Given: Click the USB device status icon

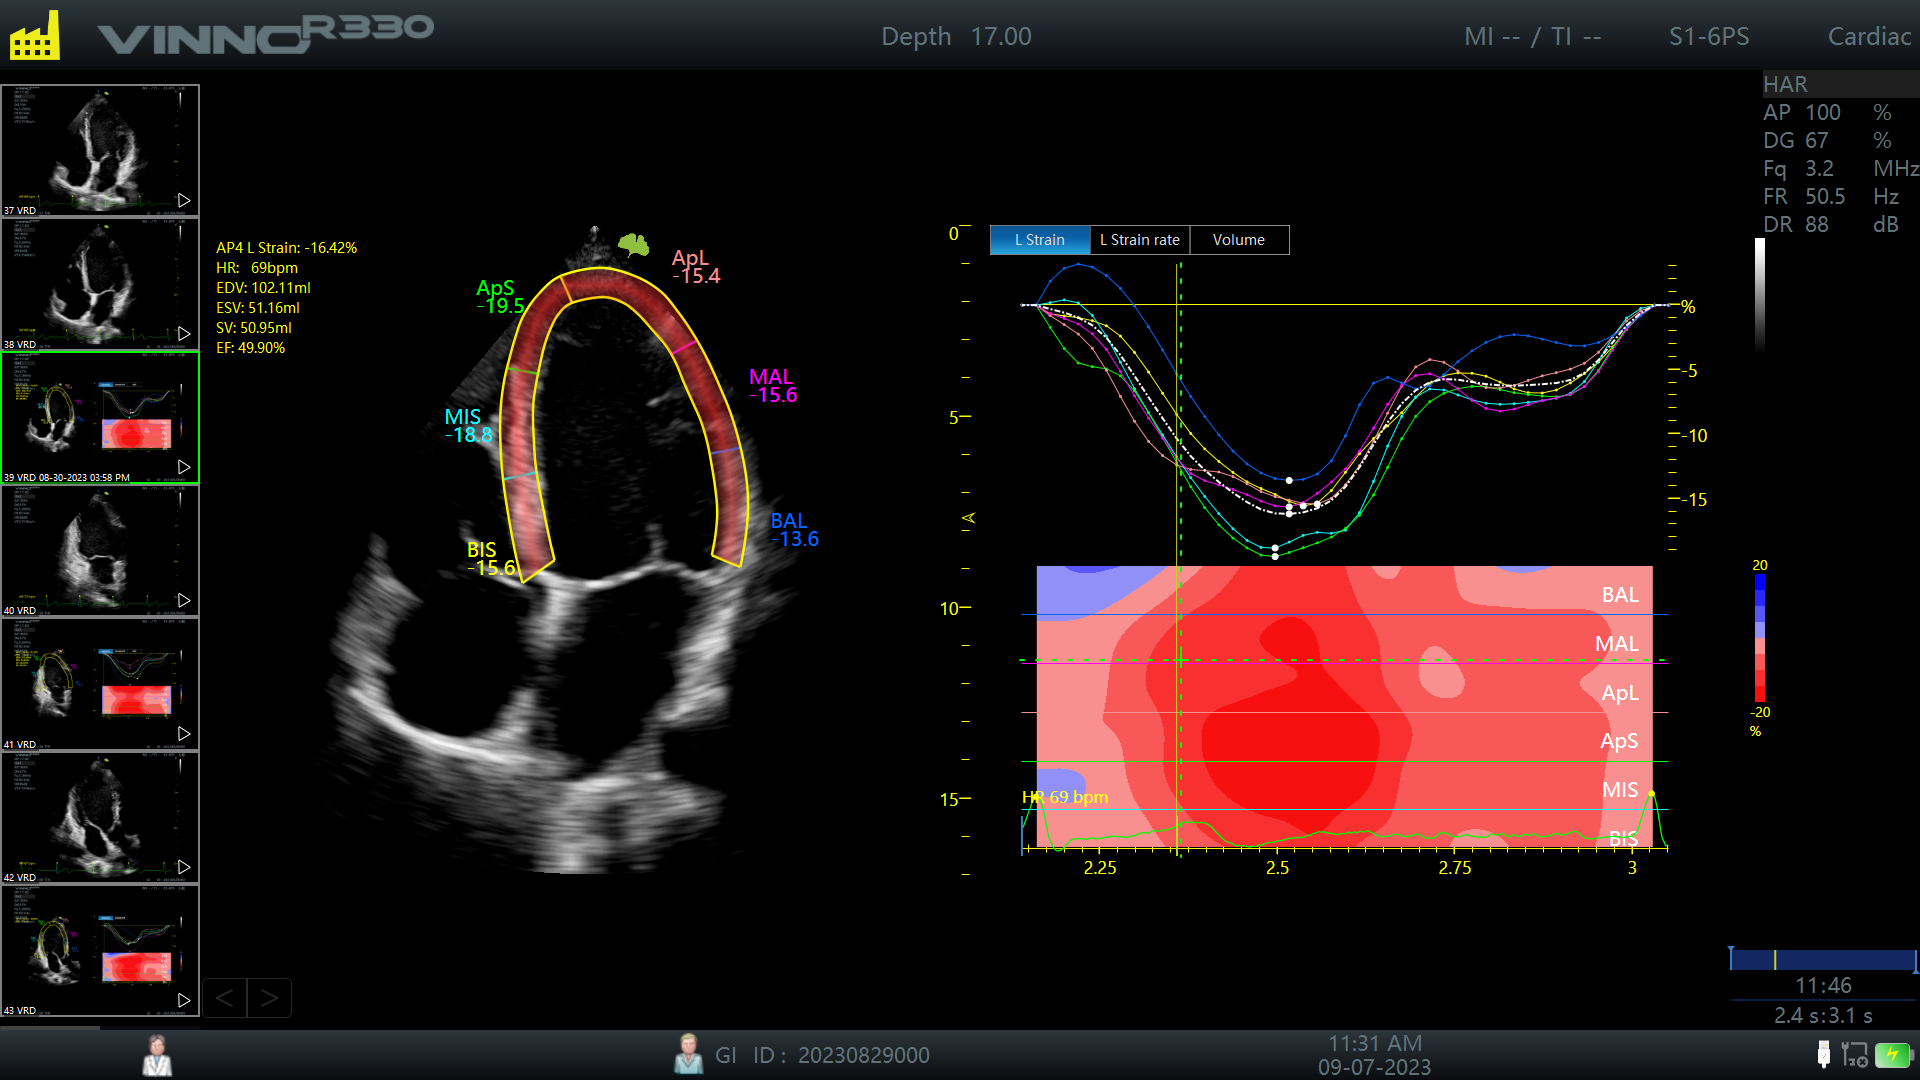Looking at the screenshot, I should pyautogui.click(x=1823, y=1054).
